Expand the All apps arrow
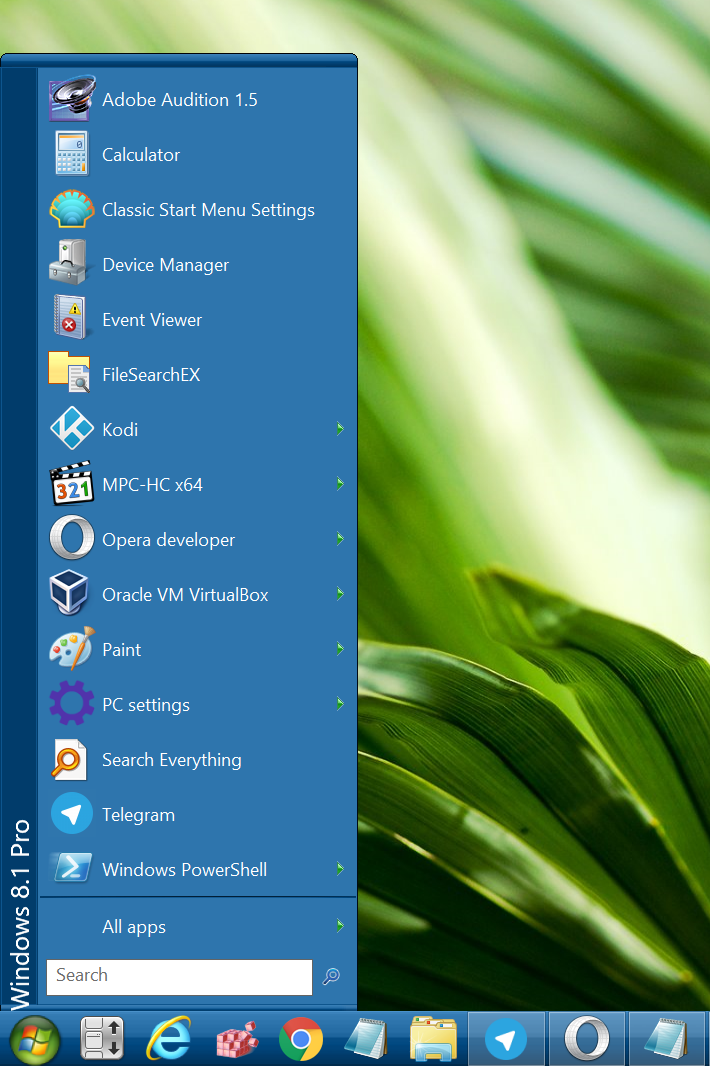Viewport: 710px width, 1066px height. (x=340, y=926)
